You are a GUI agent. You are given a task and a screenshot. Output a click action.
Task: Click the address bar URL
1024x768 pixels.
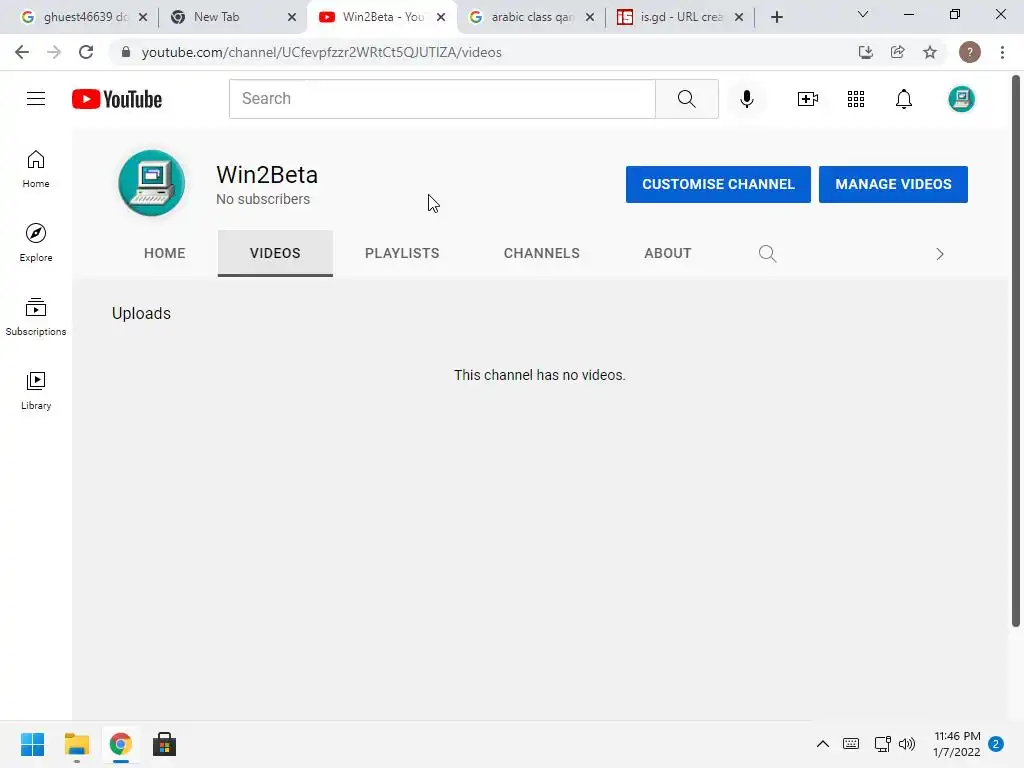[x=321, y=52]
